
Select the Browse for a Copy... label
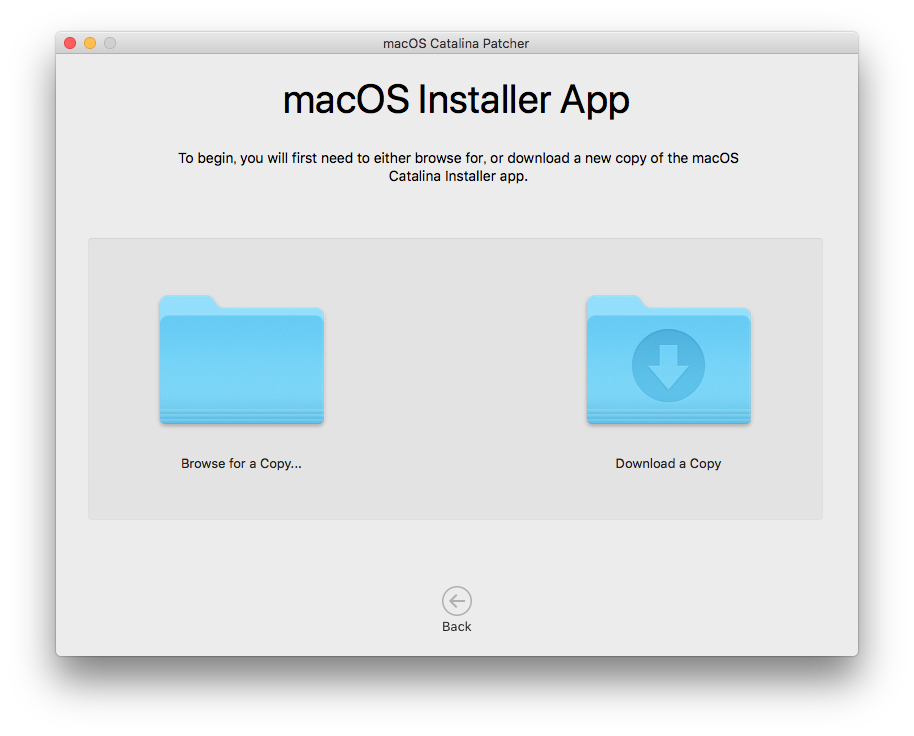pyautogui.click(x=241, y=463)
